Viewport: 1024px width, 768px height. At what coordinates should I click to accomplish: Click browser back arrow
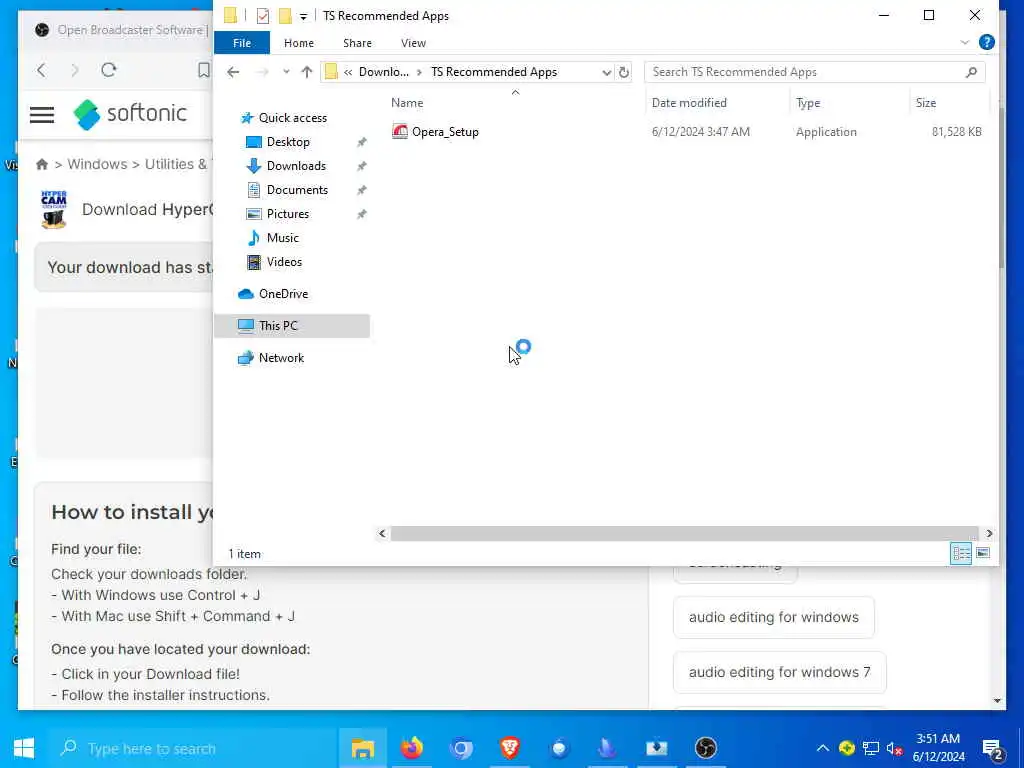[42, 70]
